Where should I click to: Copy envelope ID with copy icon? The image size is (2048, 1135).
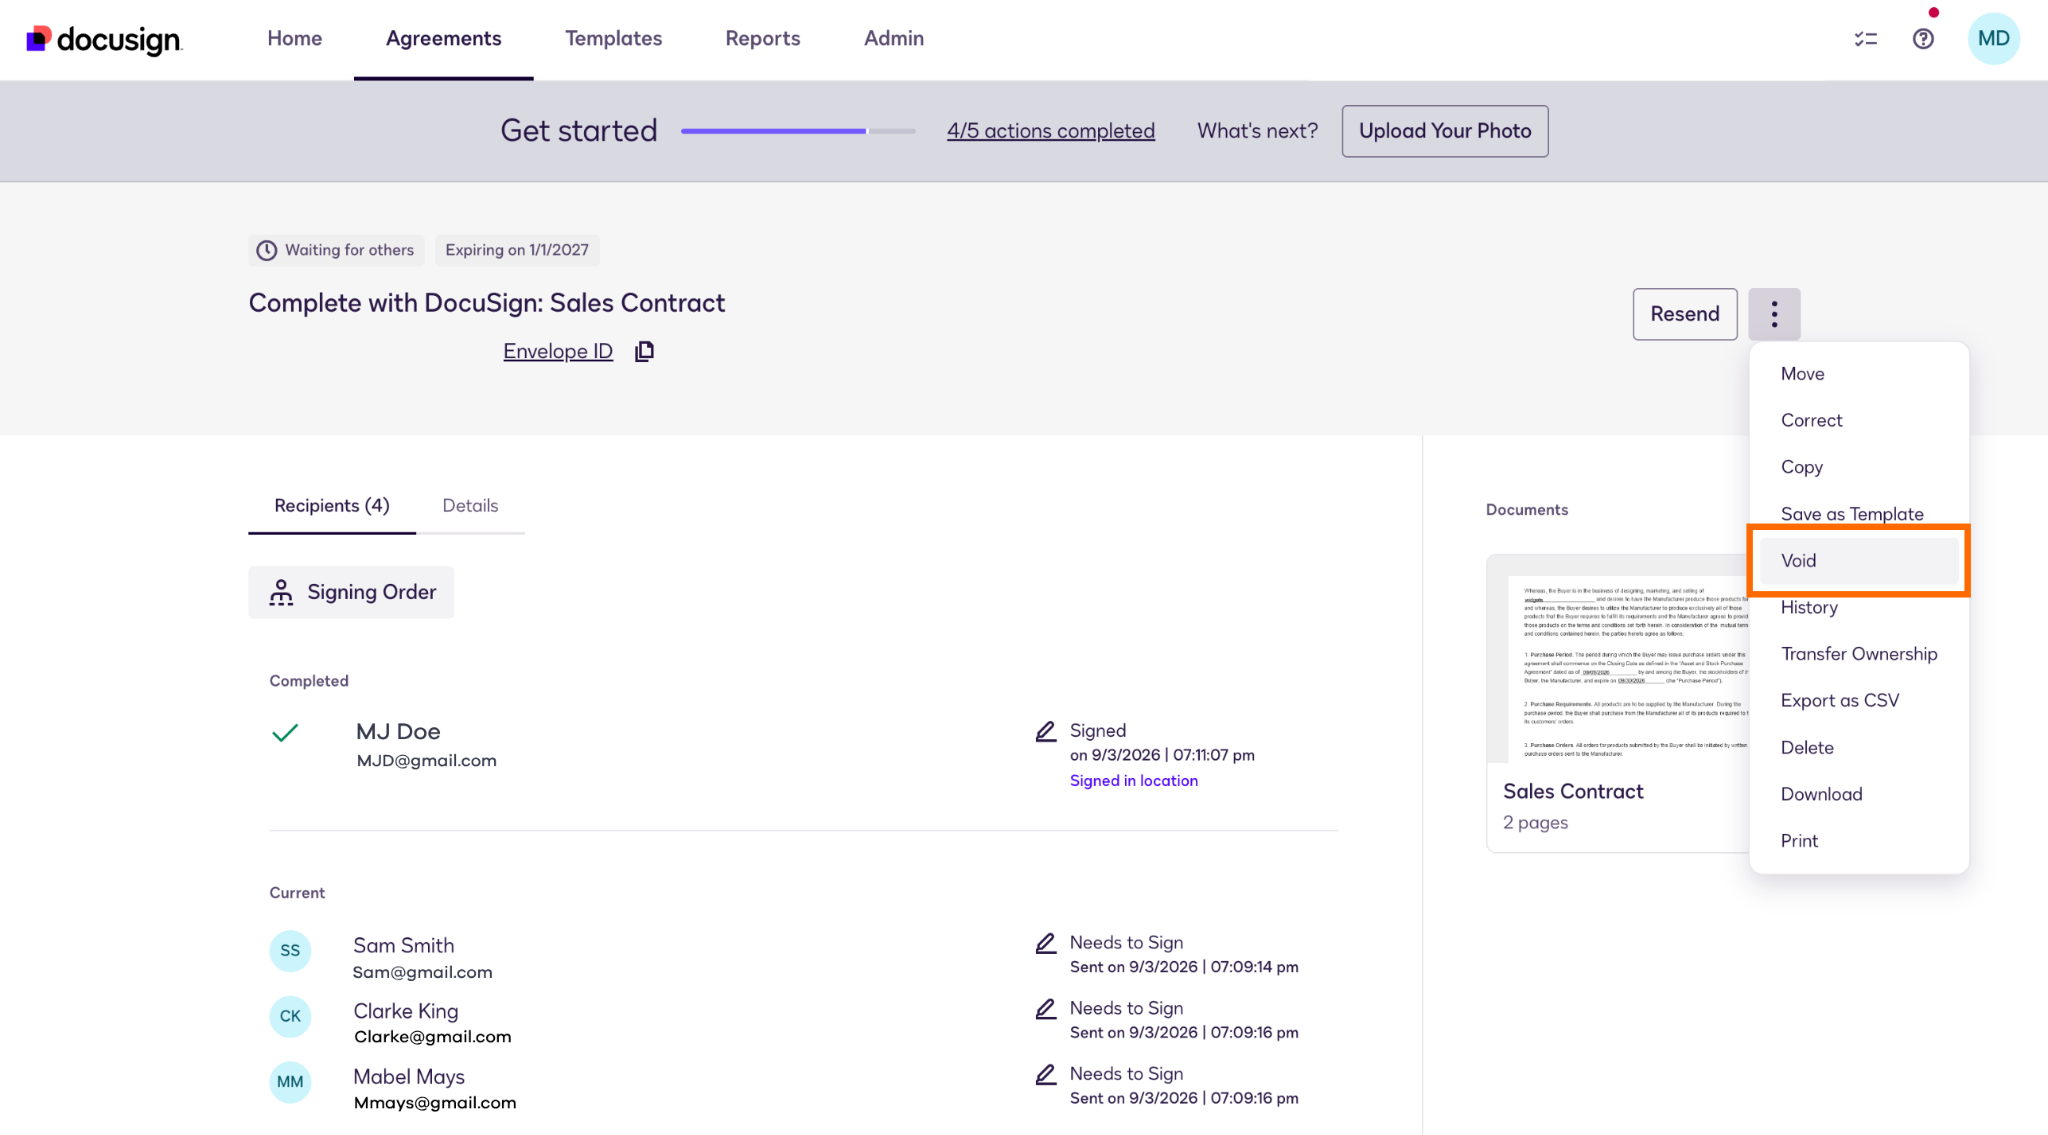point(645,351)
